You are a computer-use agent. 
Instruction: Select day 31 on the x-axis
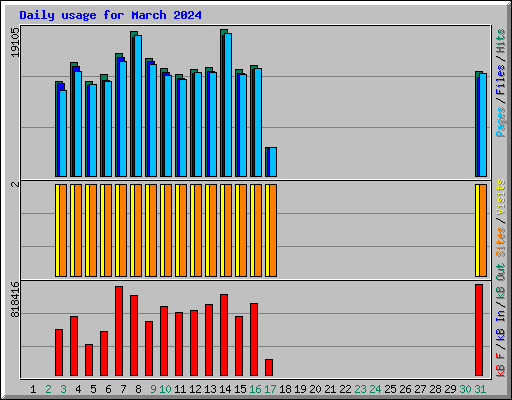point(480,389)
